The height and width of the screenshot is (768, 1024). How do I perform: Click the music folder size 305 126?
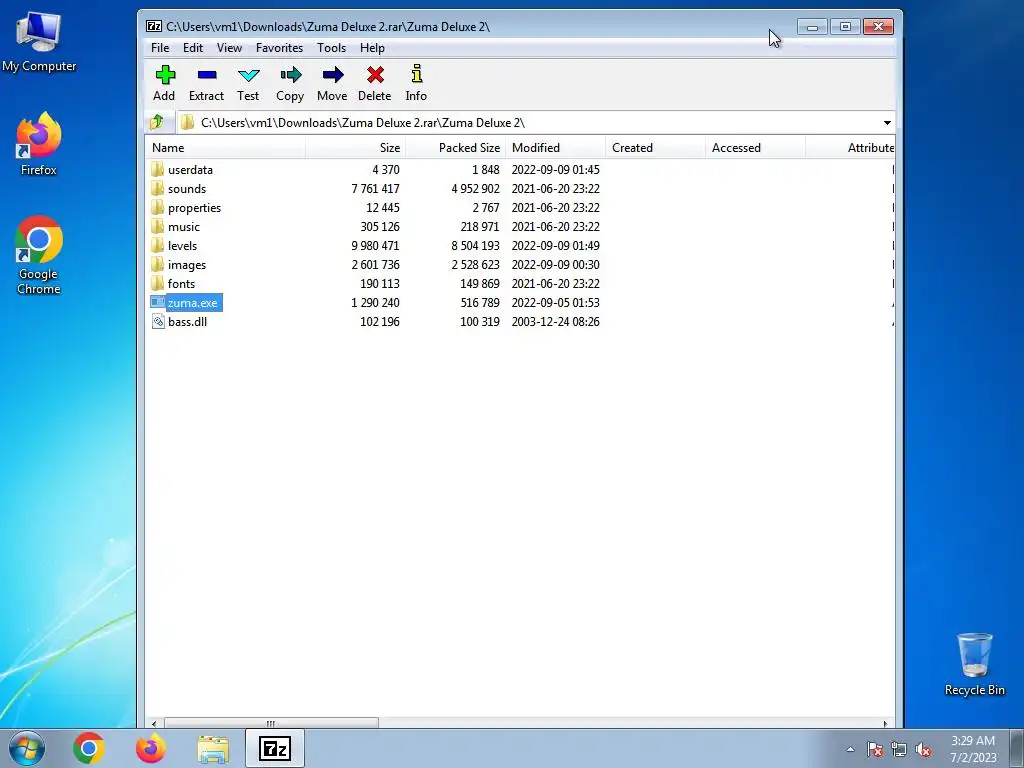(380, 227)
